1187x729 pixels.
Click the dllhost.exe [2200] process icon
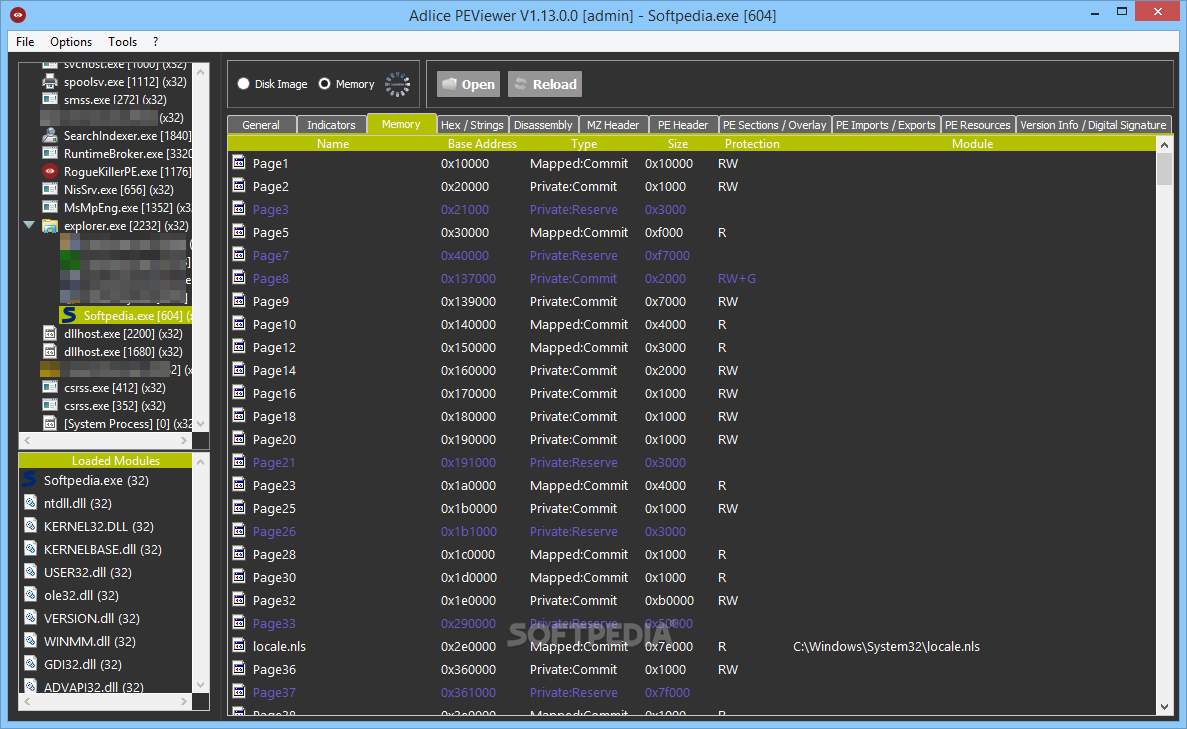[x=50, y=333]
